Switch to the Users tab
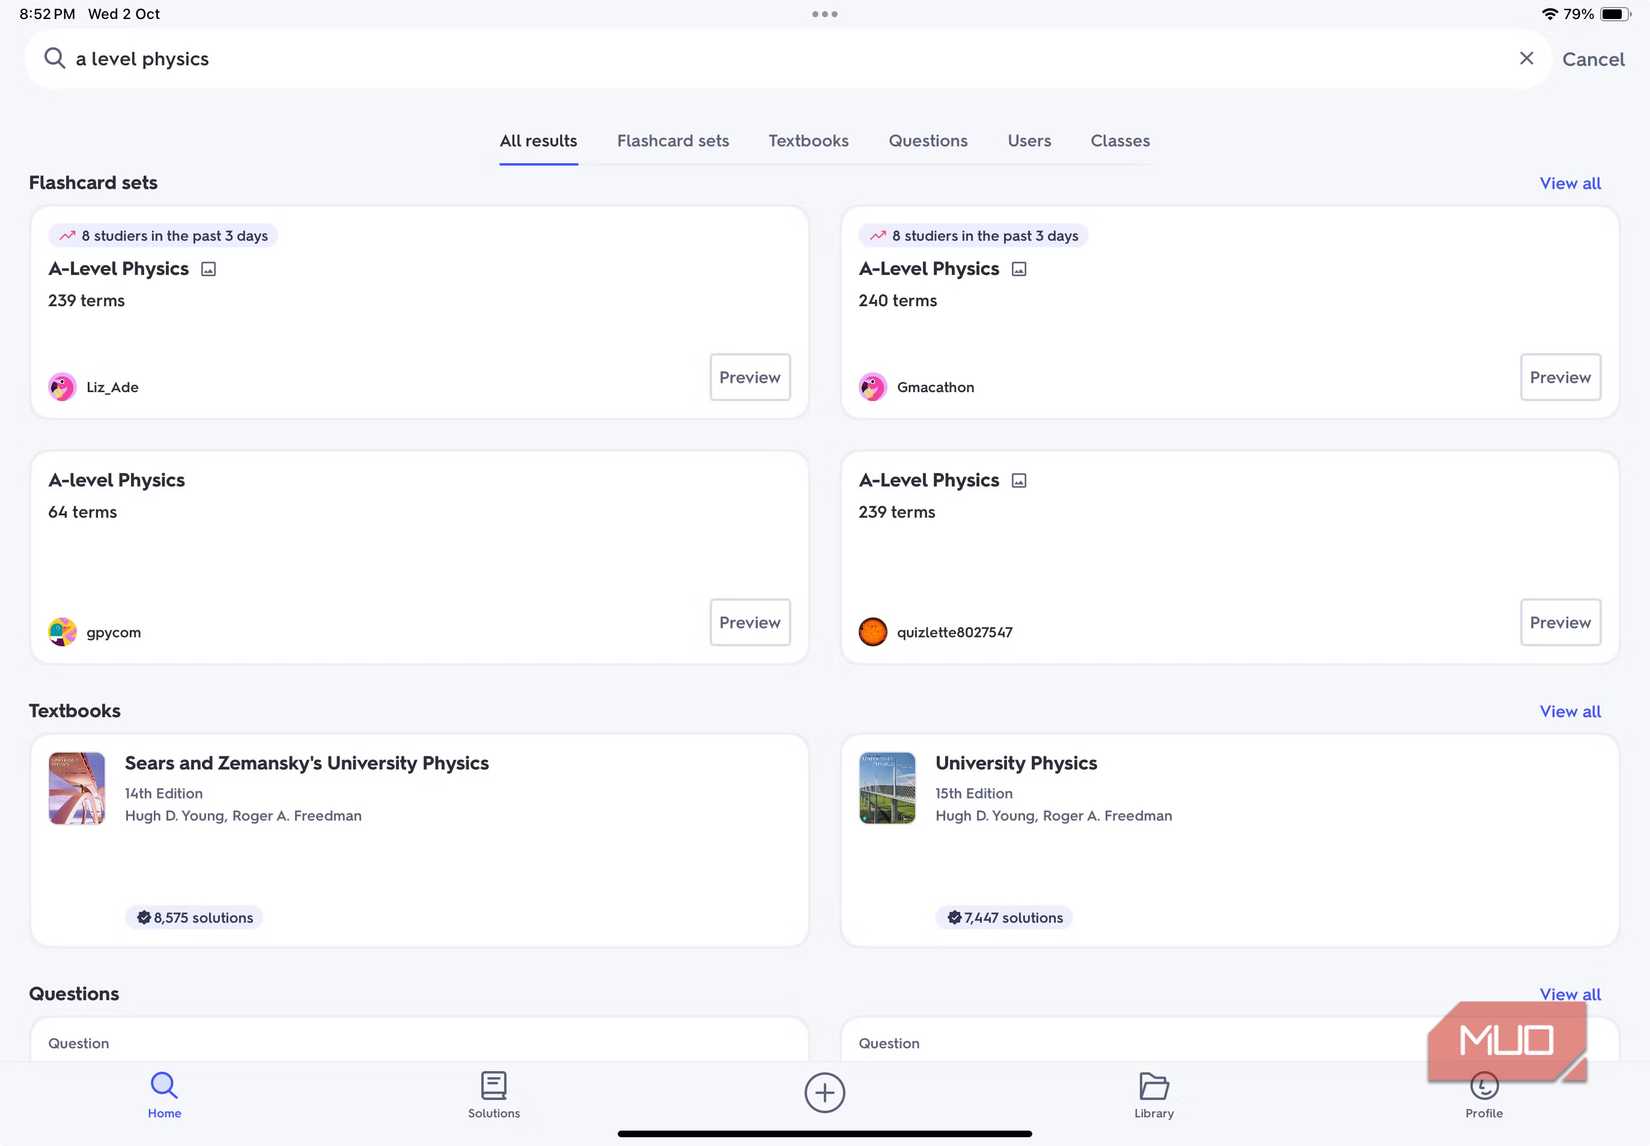Screen dimensions: 1650x1146 [x=1029, y=141]
